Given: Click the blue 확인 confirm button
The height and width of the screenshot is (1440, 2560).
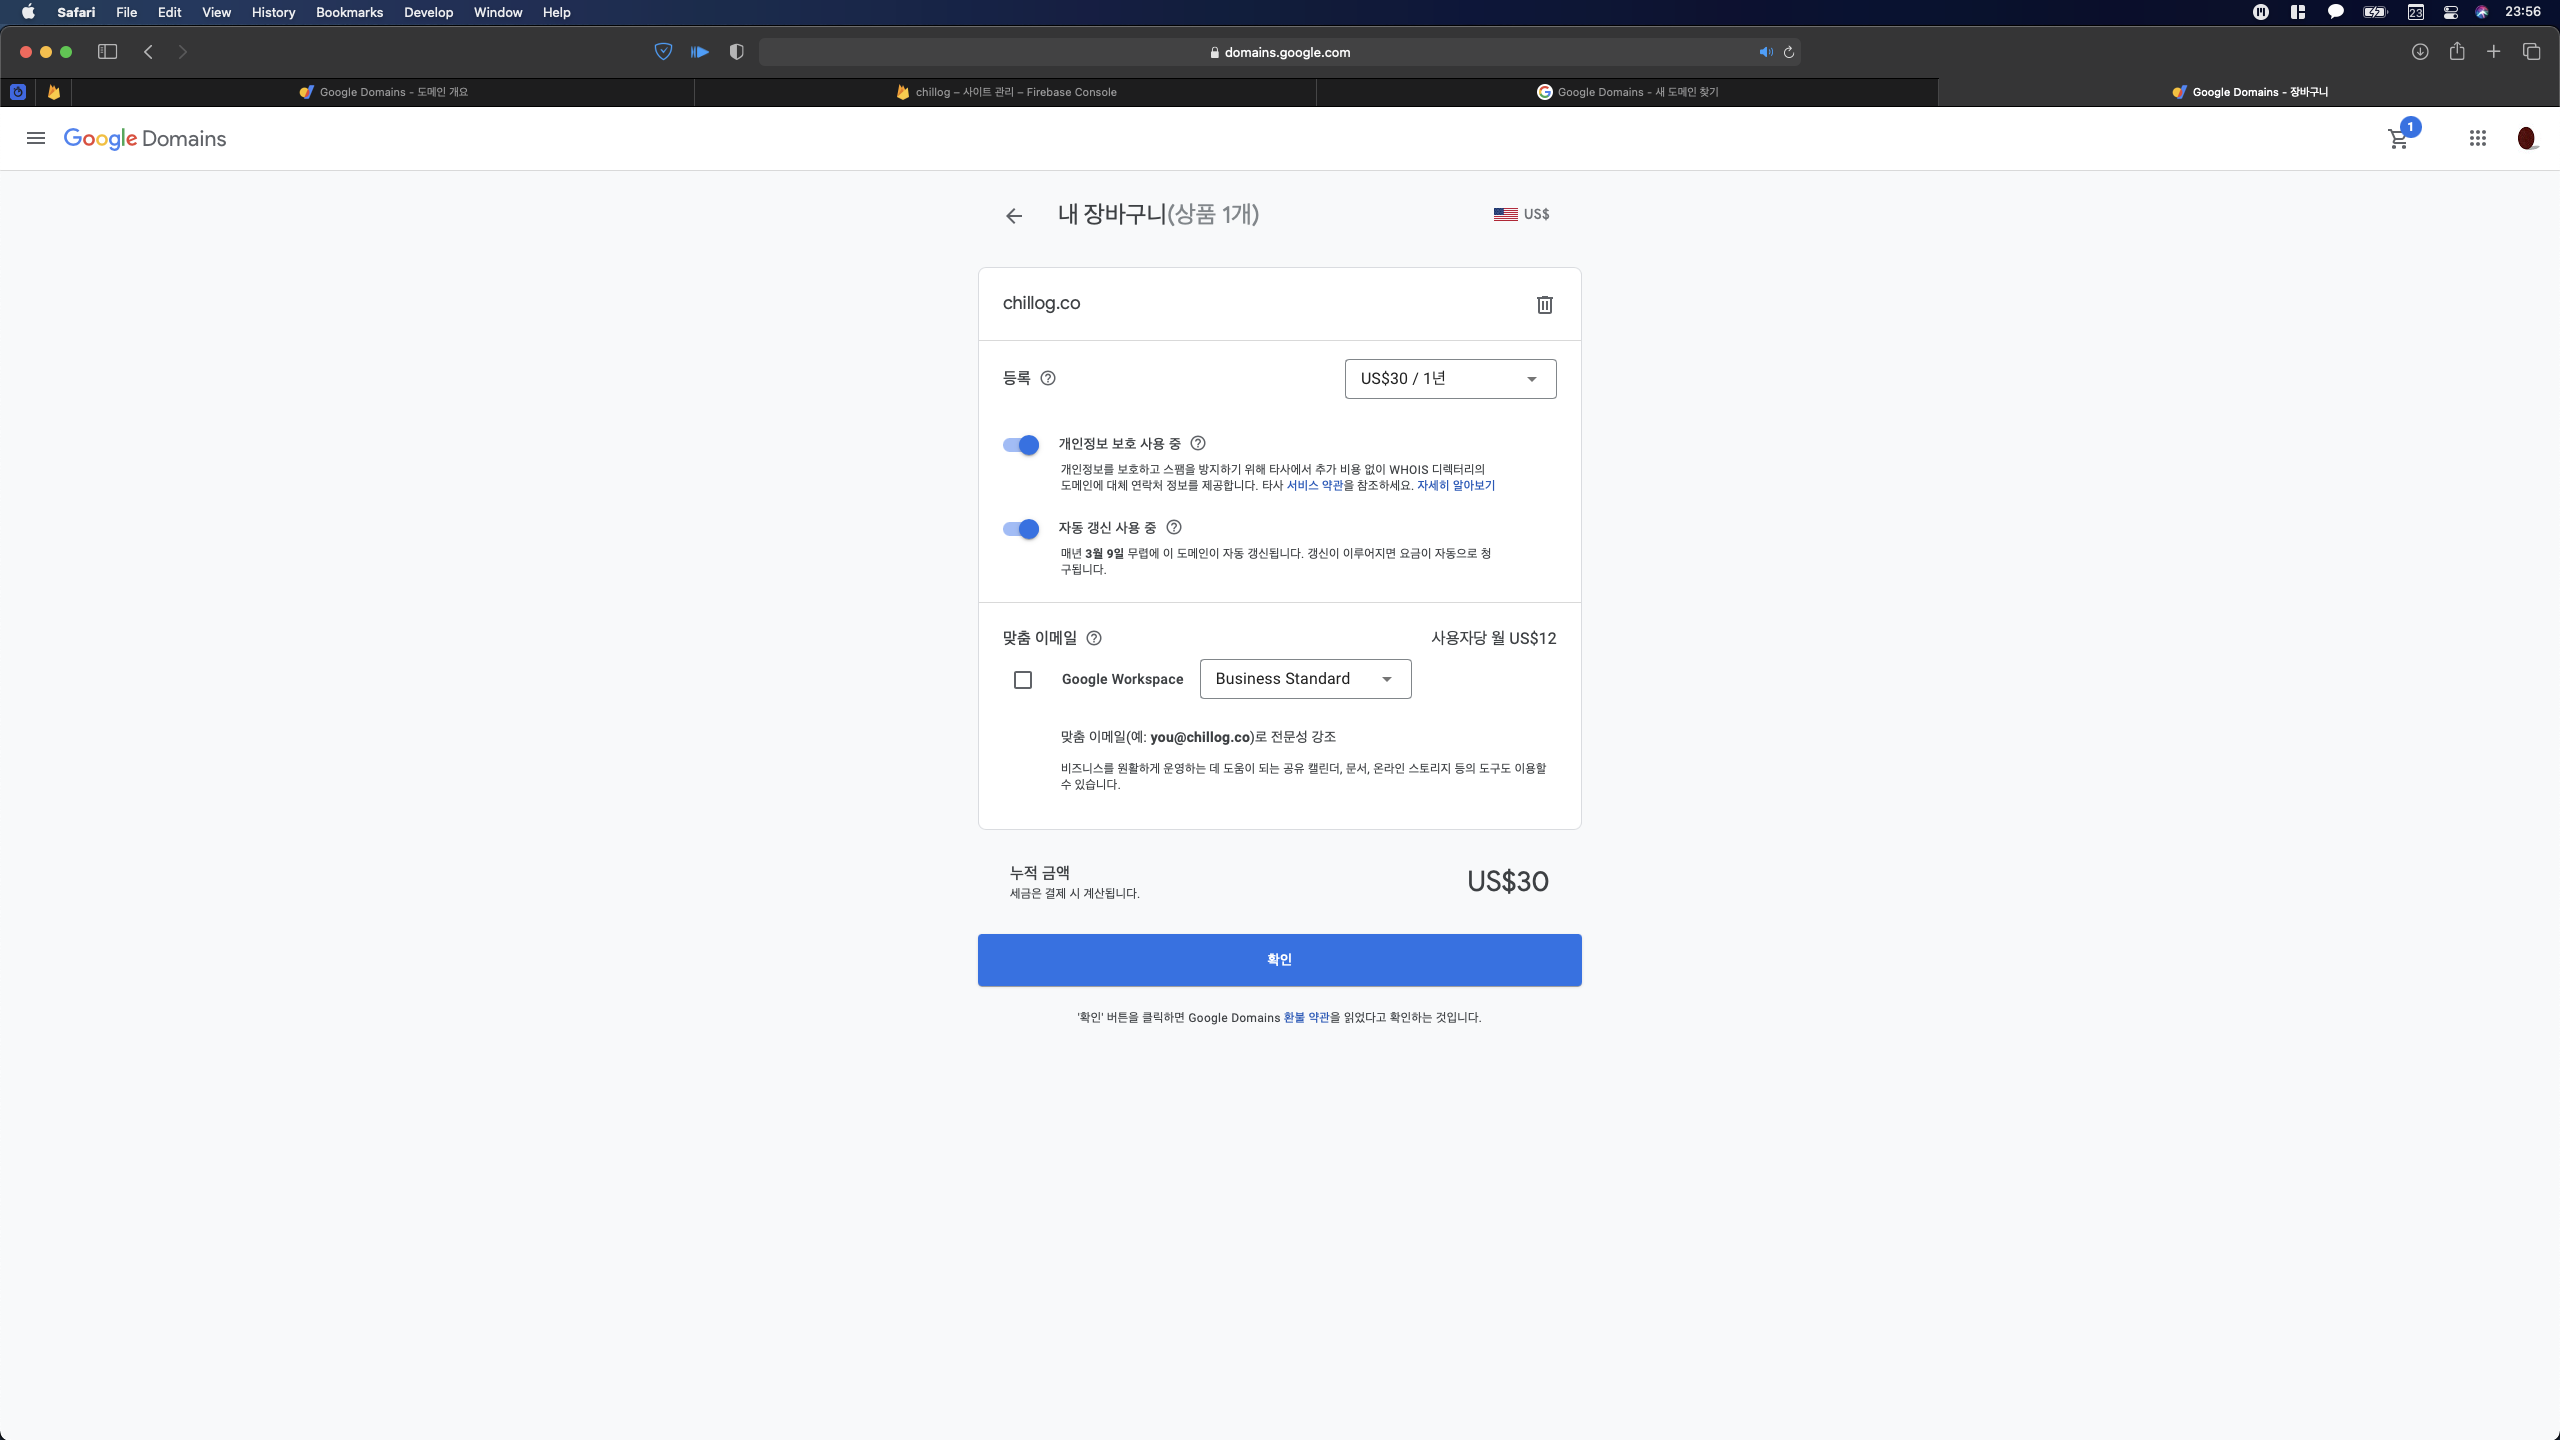Looking at the screenshot, I should coord(1279,960).
